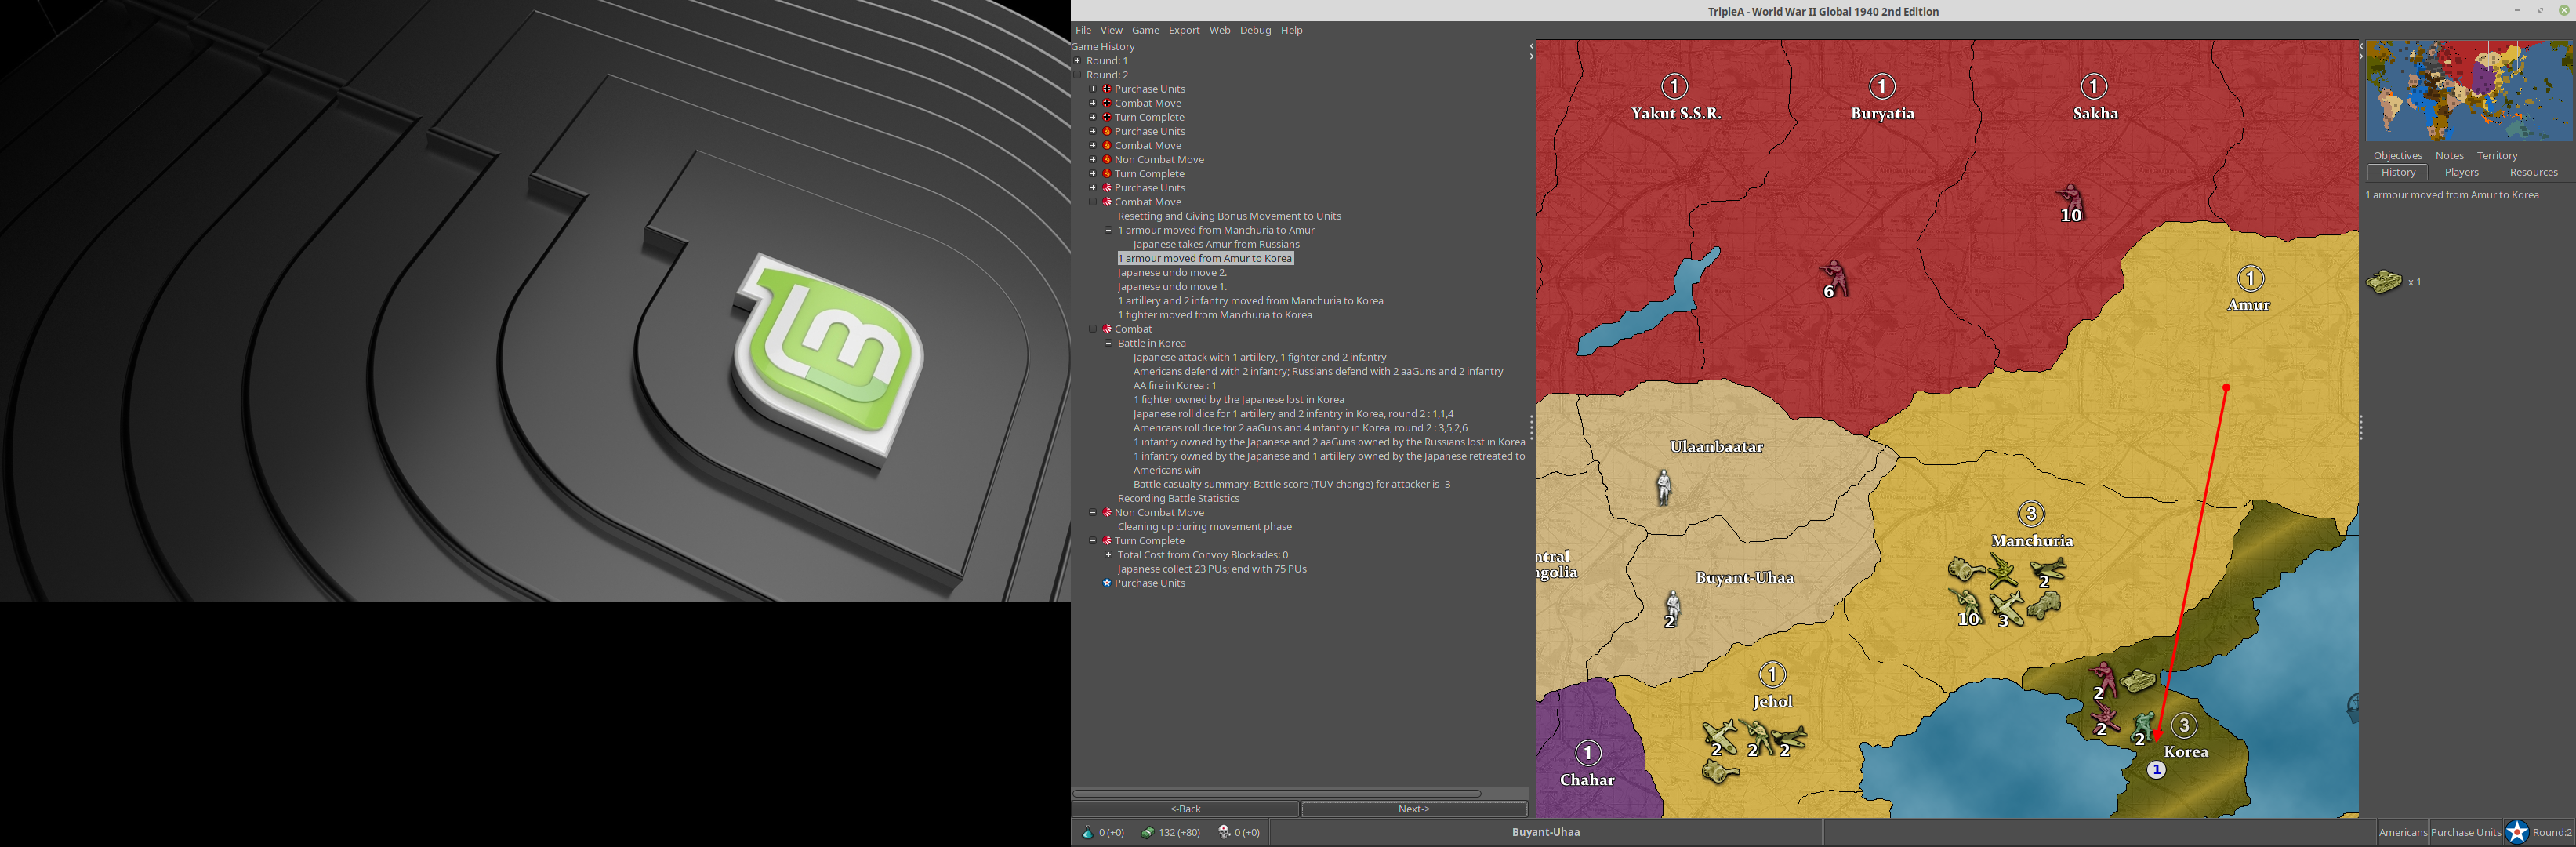Expand the Round: 1 history node

1077,61
